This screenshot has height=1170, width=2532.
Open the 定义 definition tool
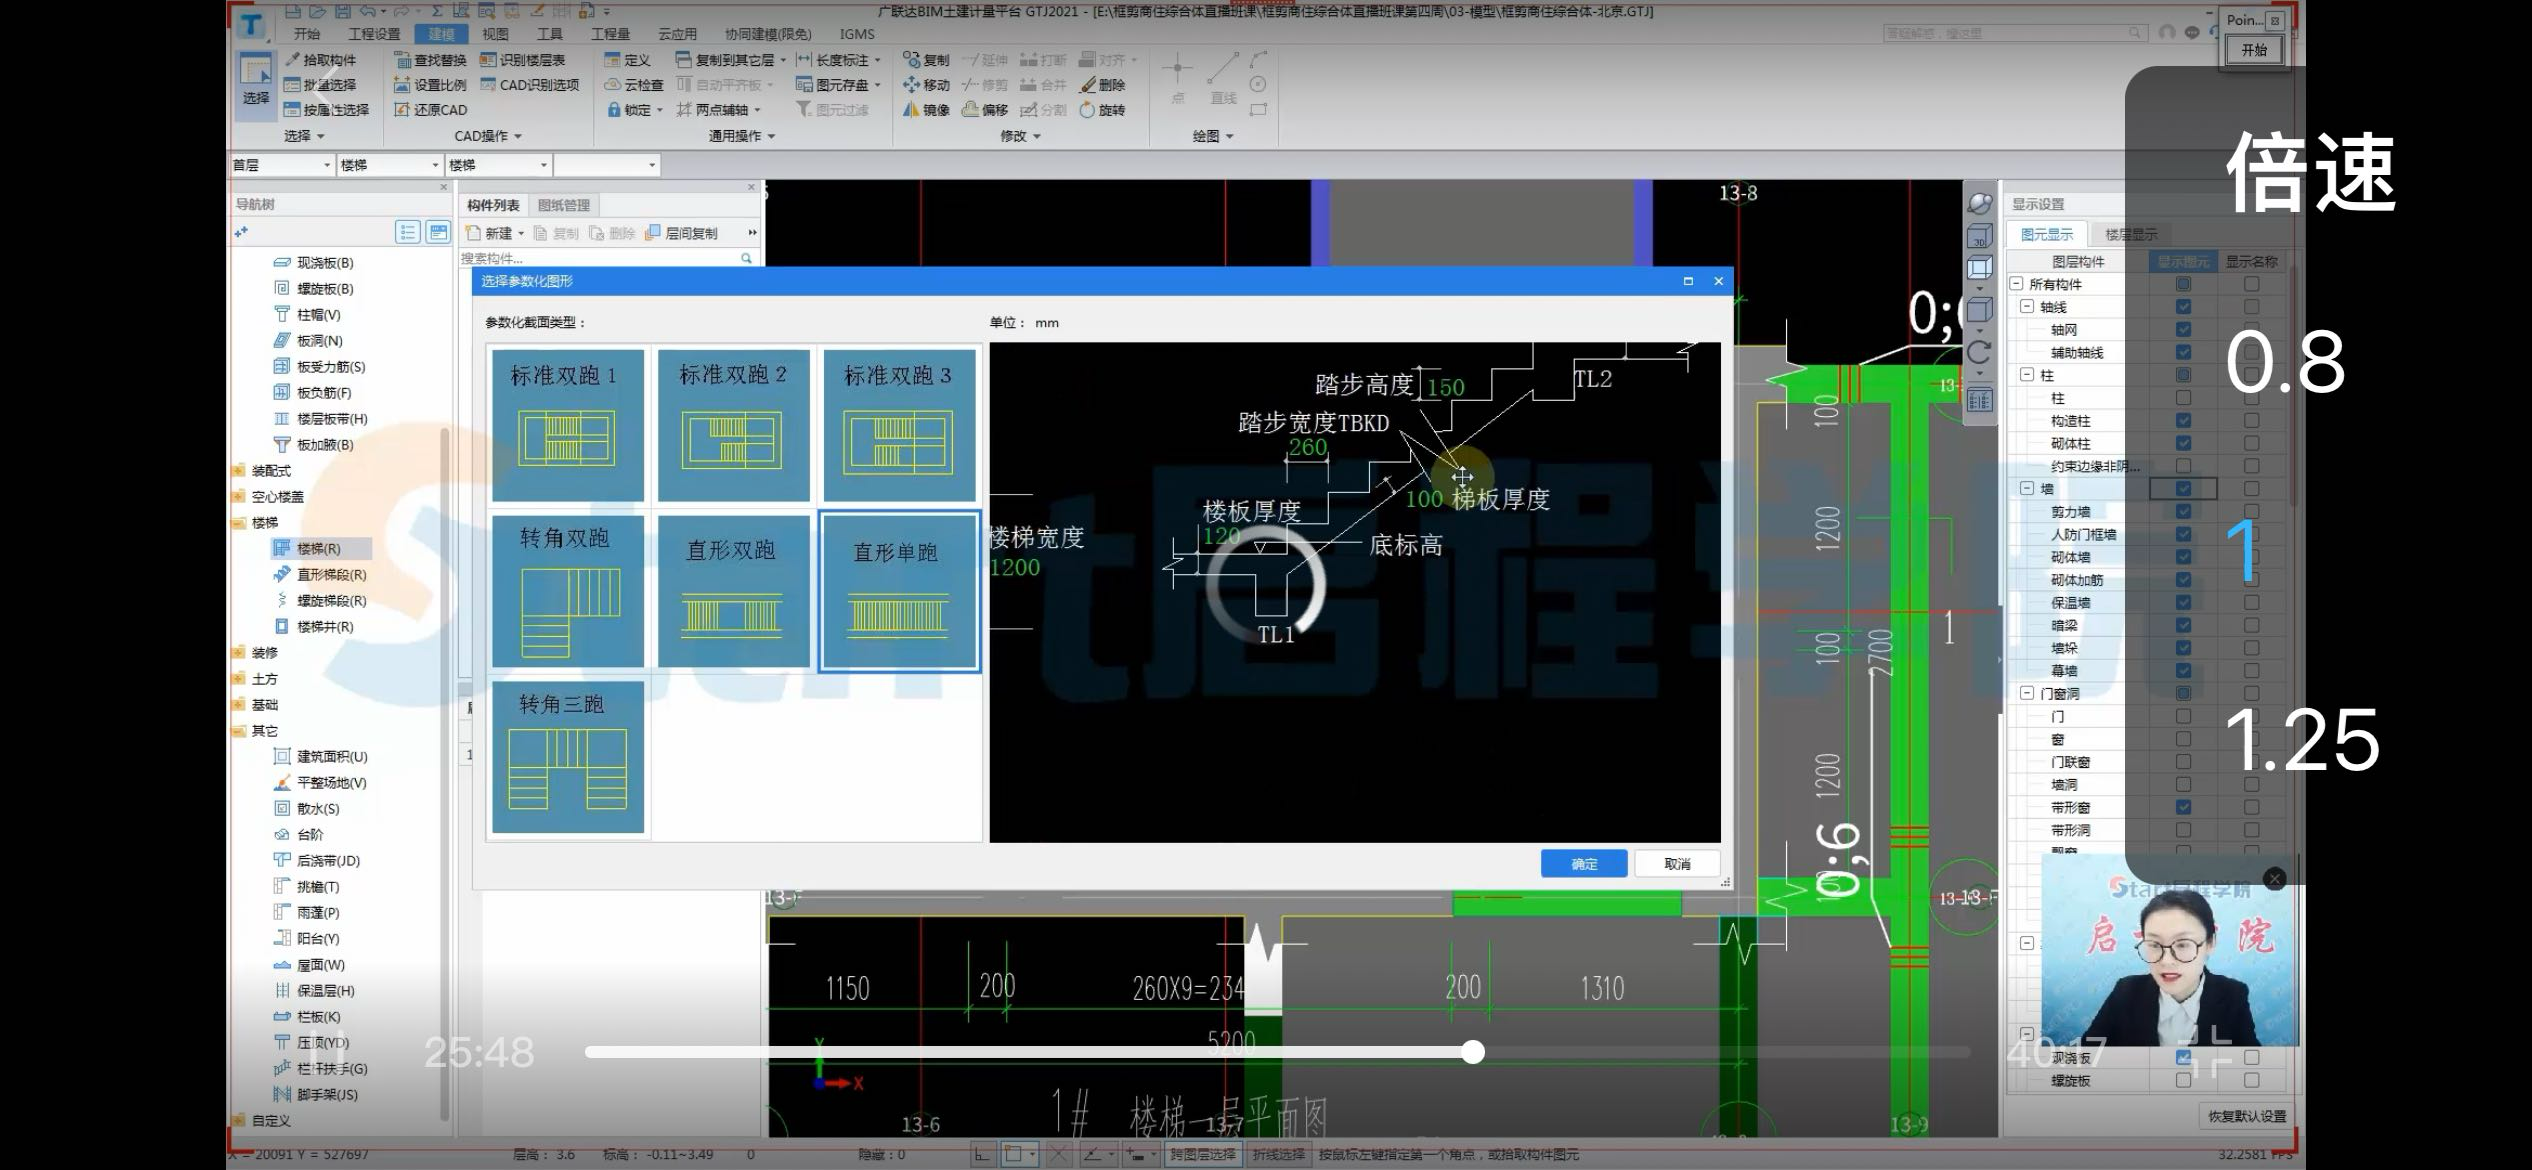coord(627,60)
